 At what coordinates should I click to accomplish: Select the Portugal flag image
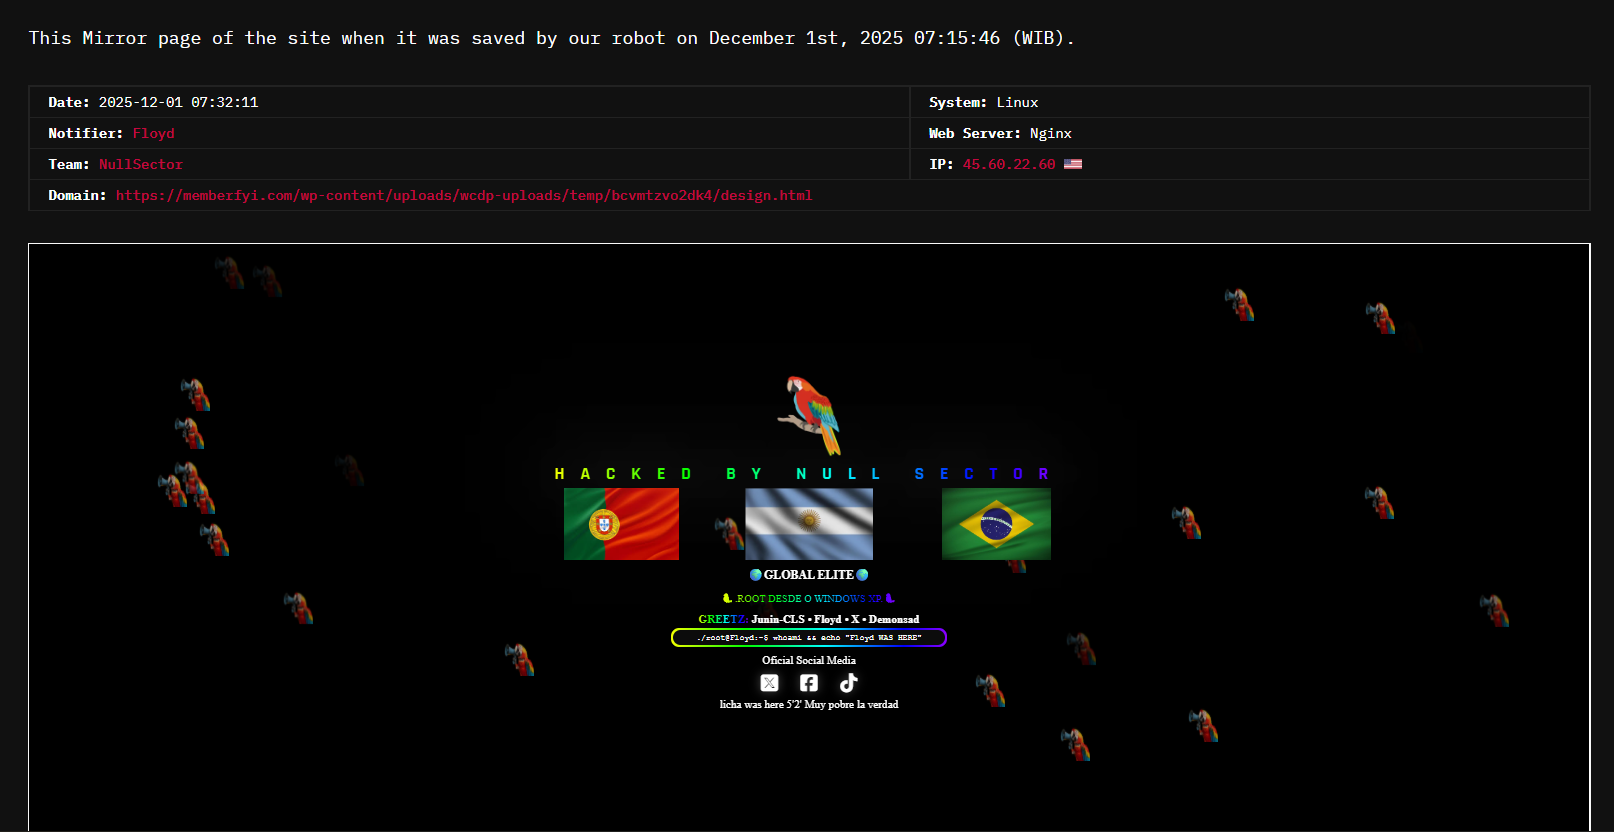[621, 524]
